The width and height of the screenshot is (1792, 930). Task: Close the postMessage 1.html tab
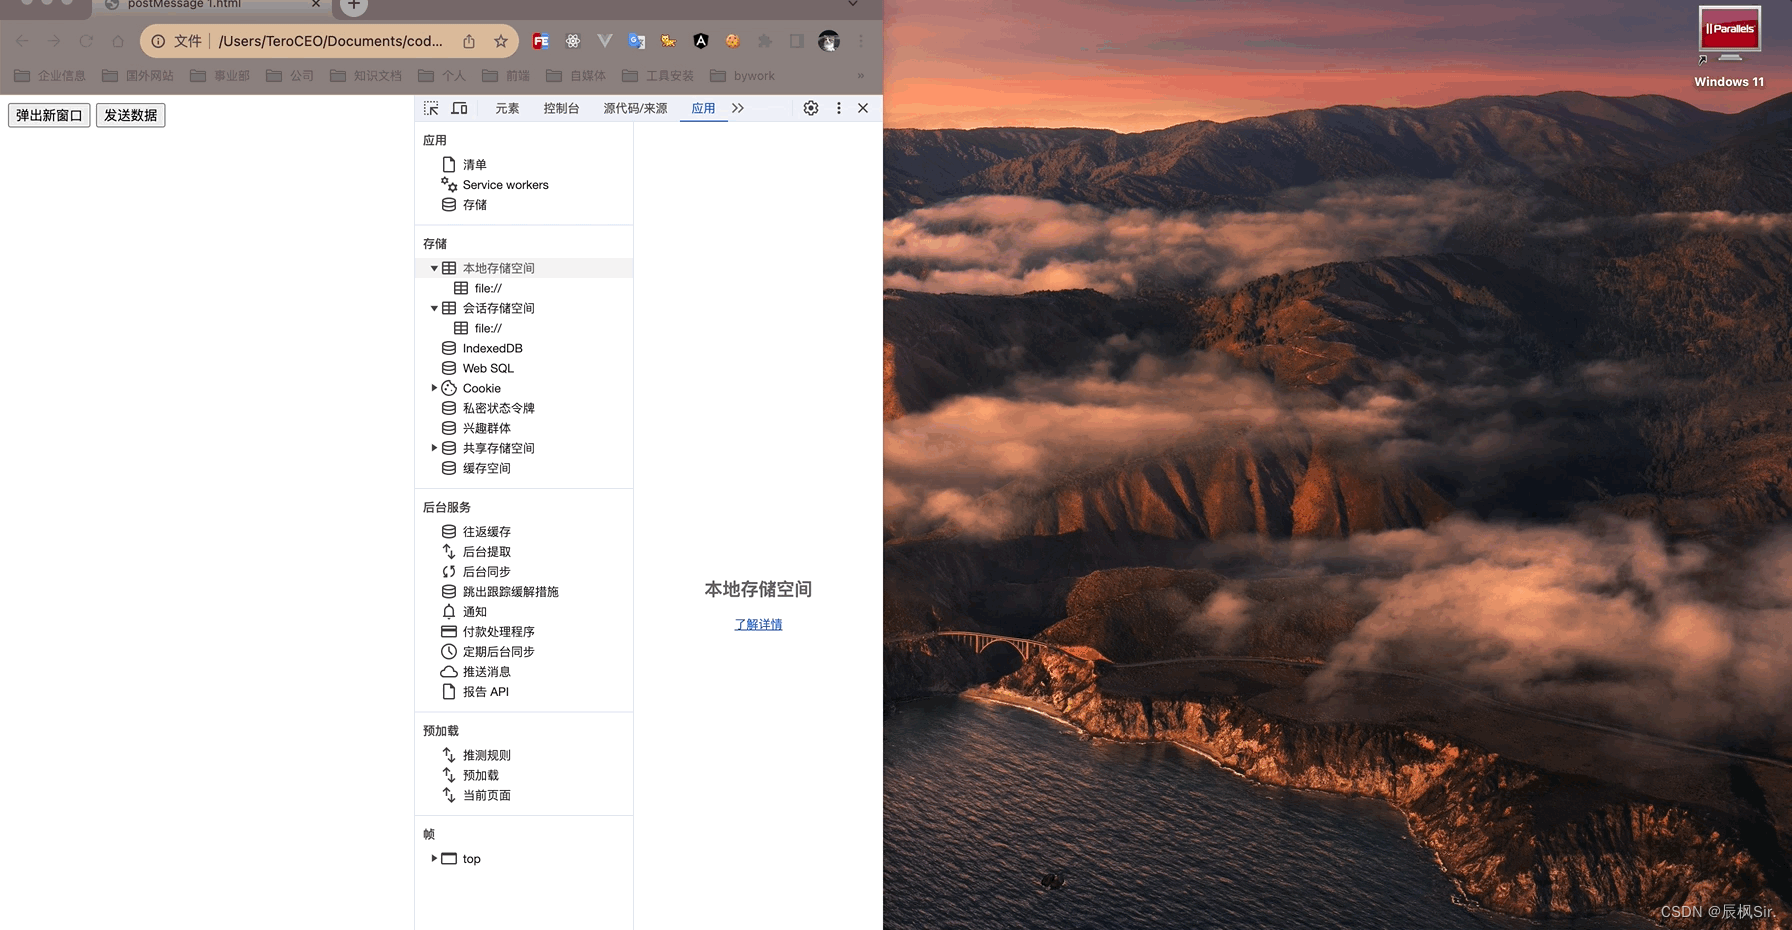point(316,5)
